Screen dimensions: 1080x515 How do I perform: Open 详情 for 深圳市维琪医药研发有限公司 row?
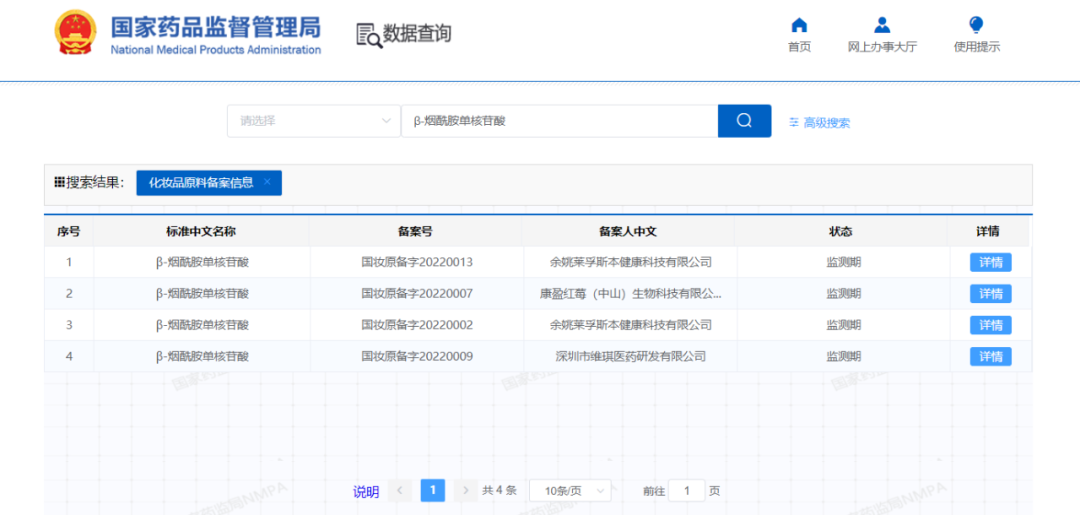[x=990, y=357]
